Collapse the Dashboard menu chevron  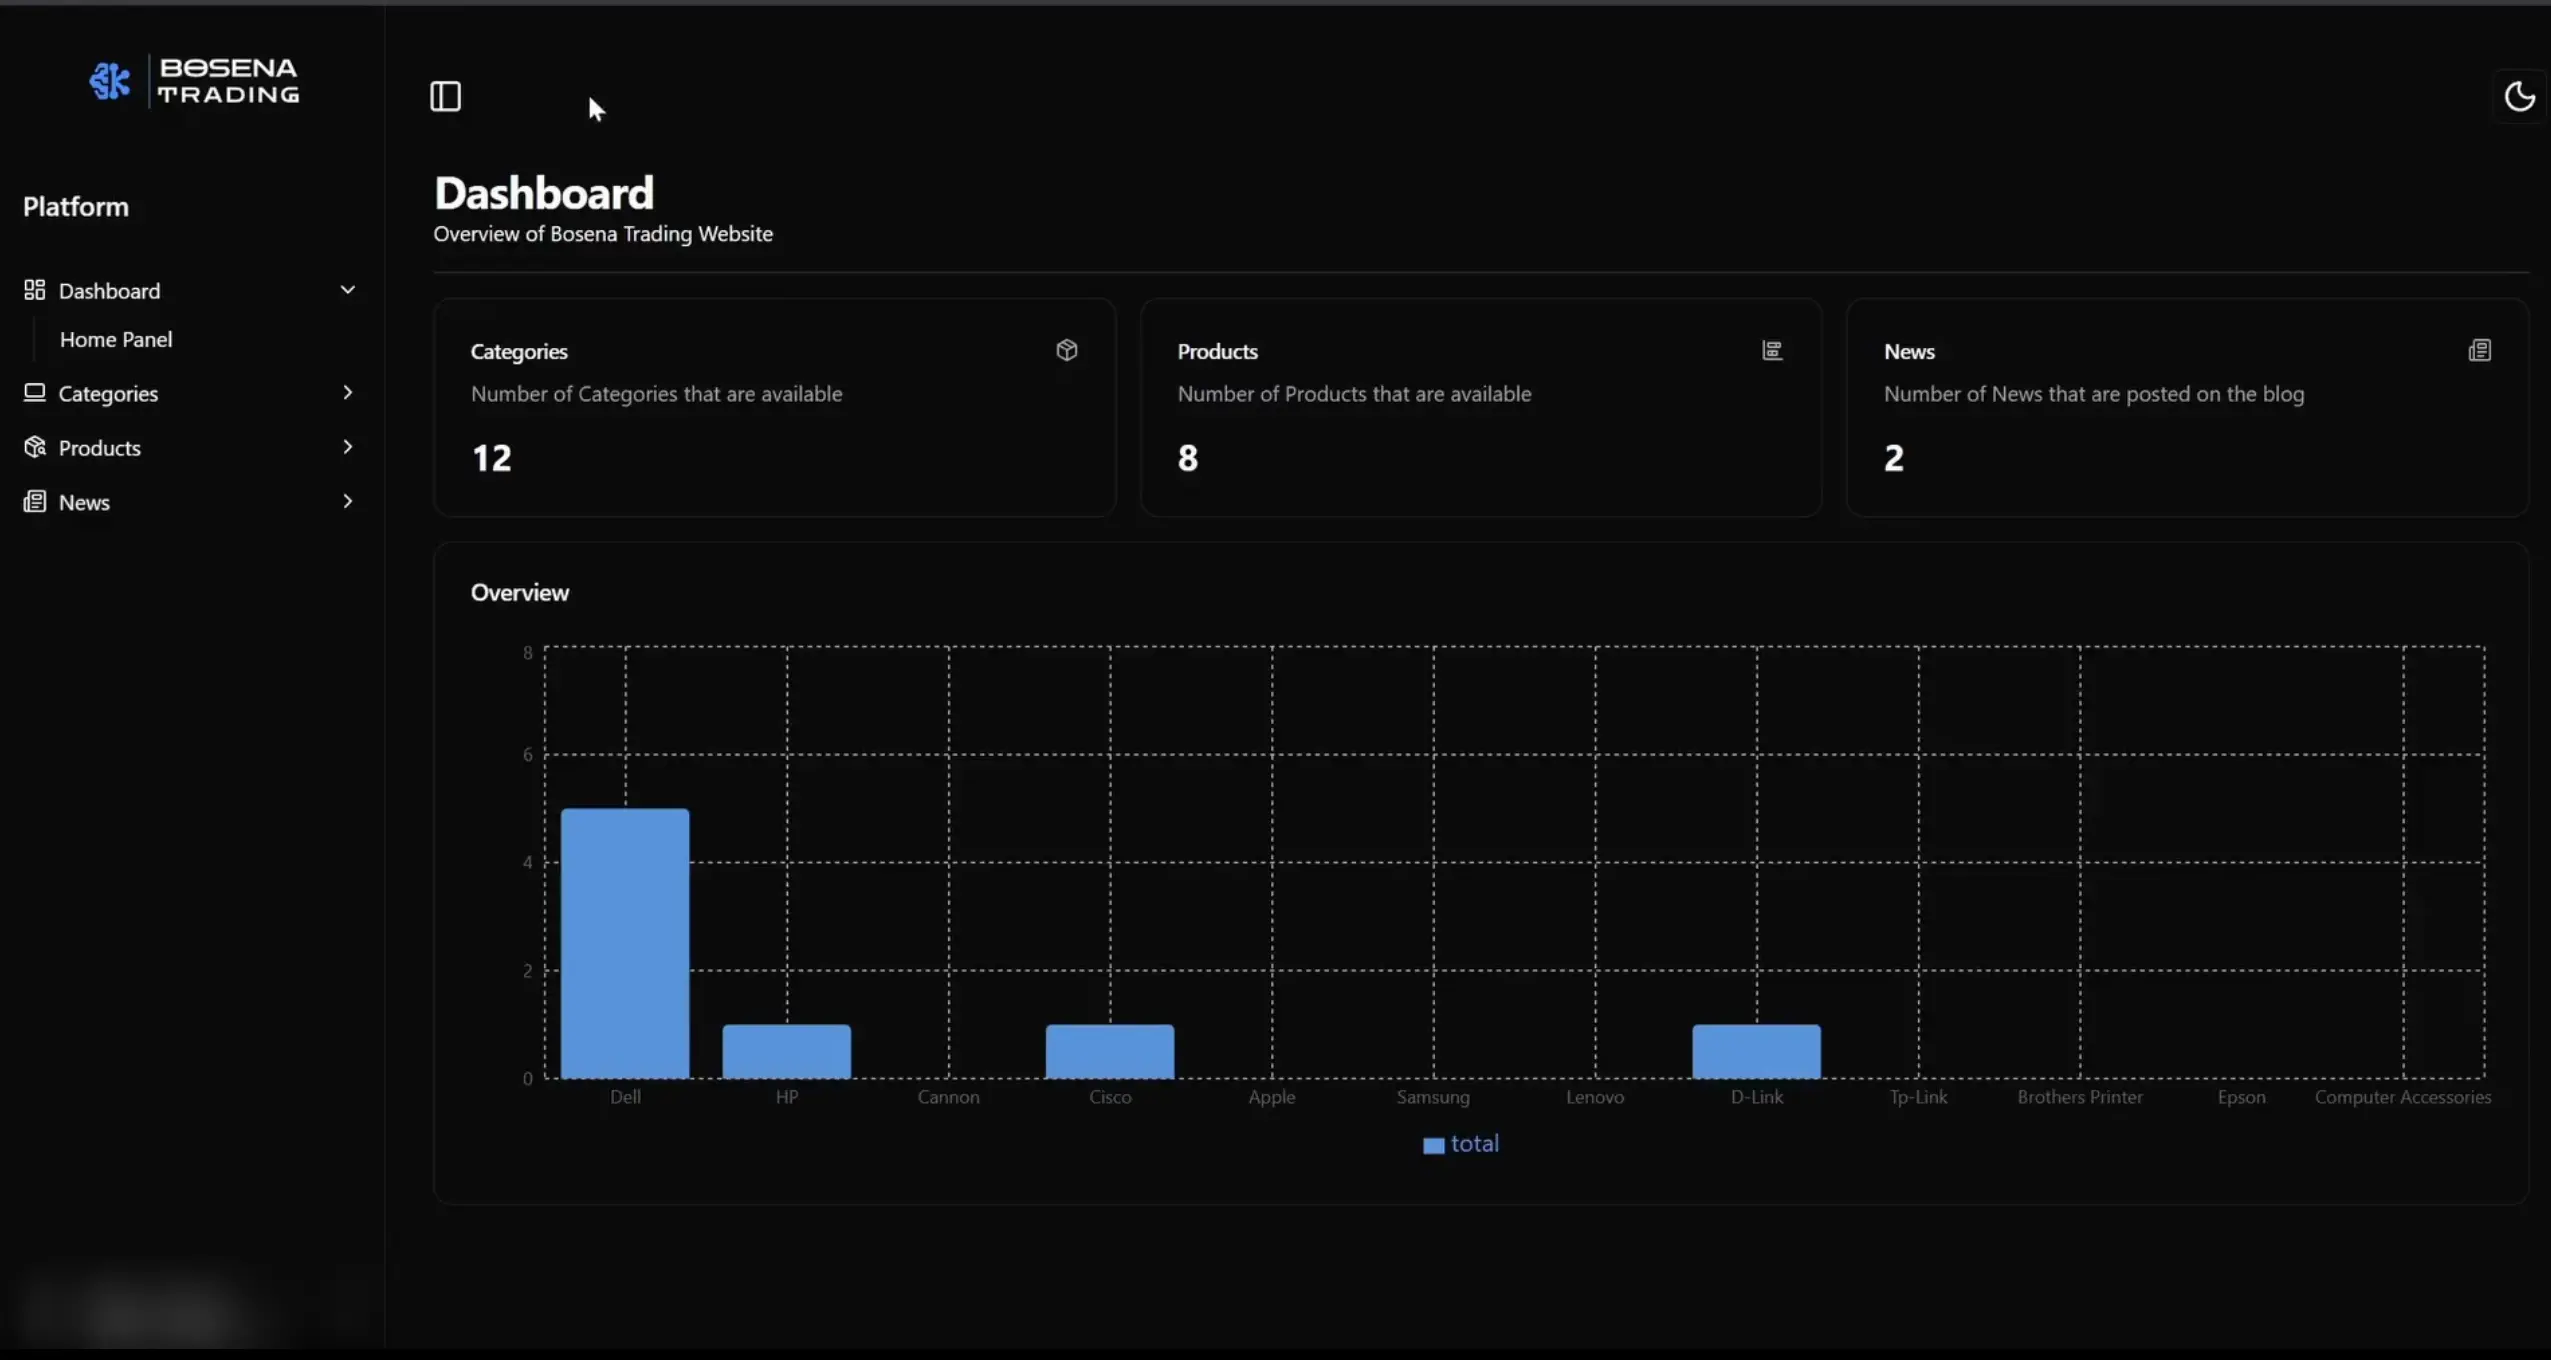click(347, 290)
